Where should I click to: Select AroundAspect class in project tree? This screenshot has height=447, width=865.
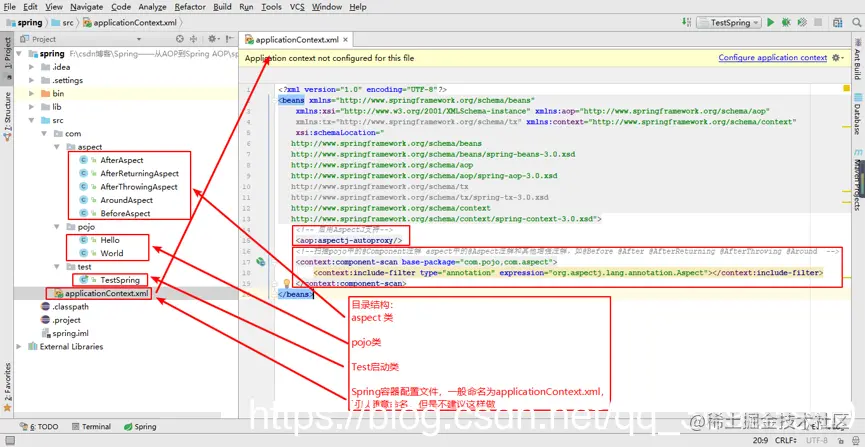126,200
